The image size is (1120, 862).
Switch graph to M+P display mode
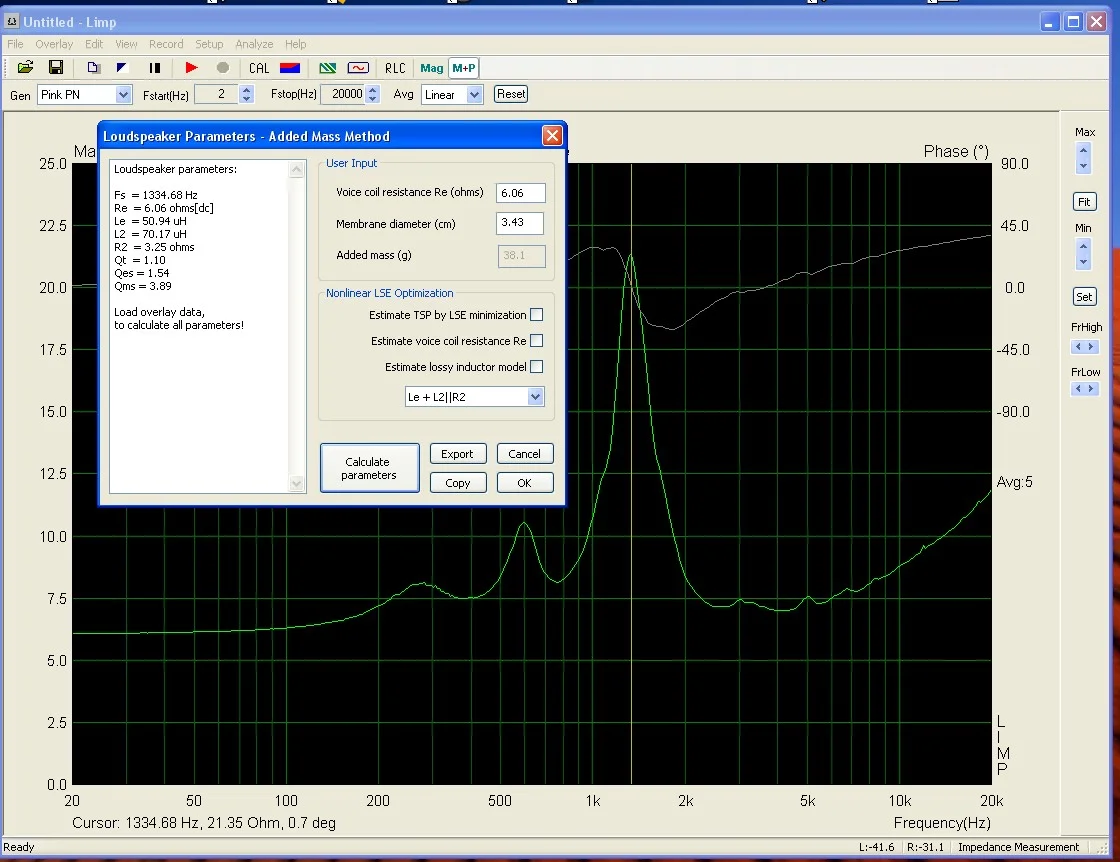tap(463, 67)
